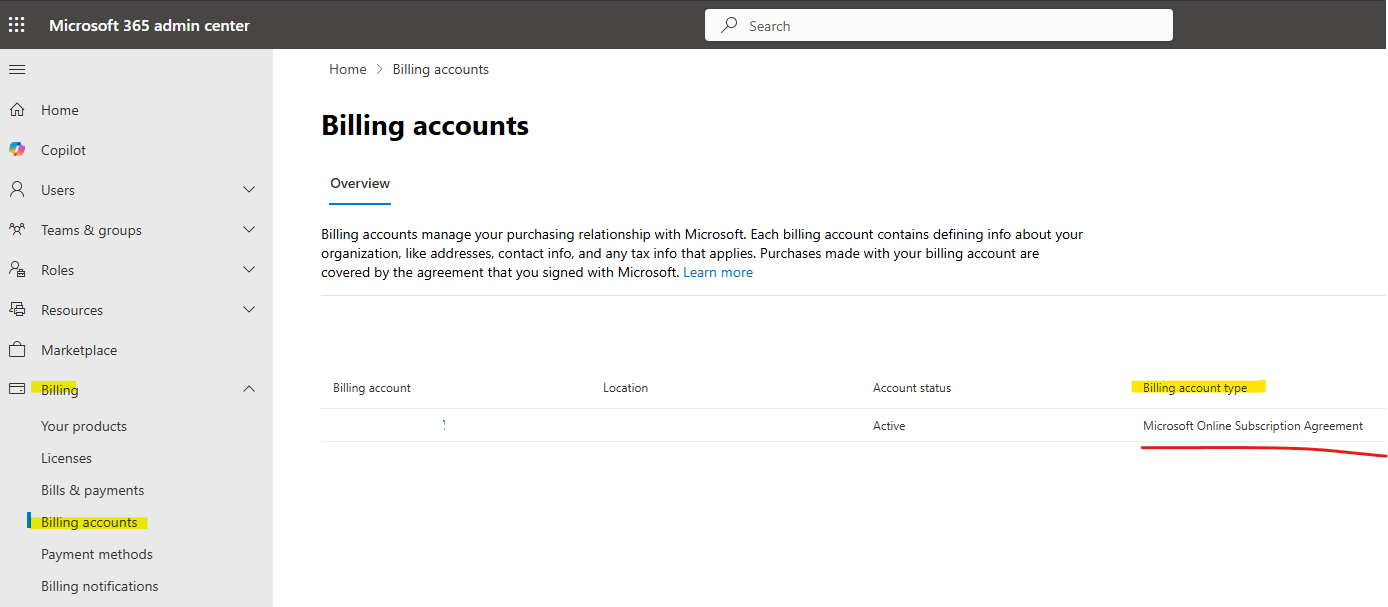Switch to the Overview tab

tap(360, 184)
